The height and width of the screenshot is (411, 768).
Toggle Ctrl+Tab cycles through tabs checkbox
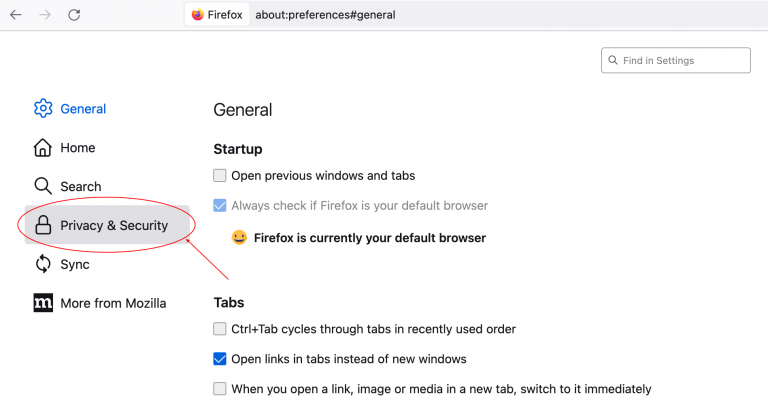click(220, 329)
